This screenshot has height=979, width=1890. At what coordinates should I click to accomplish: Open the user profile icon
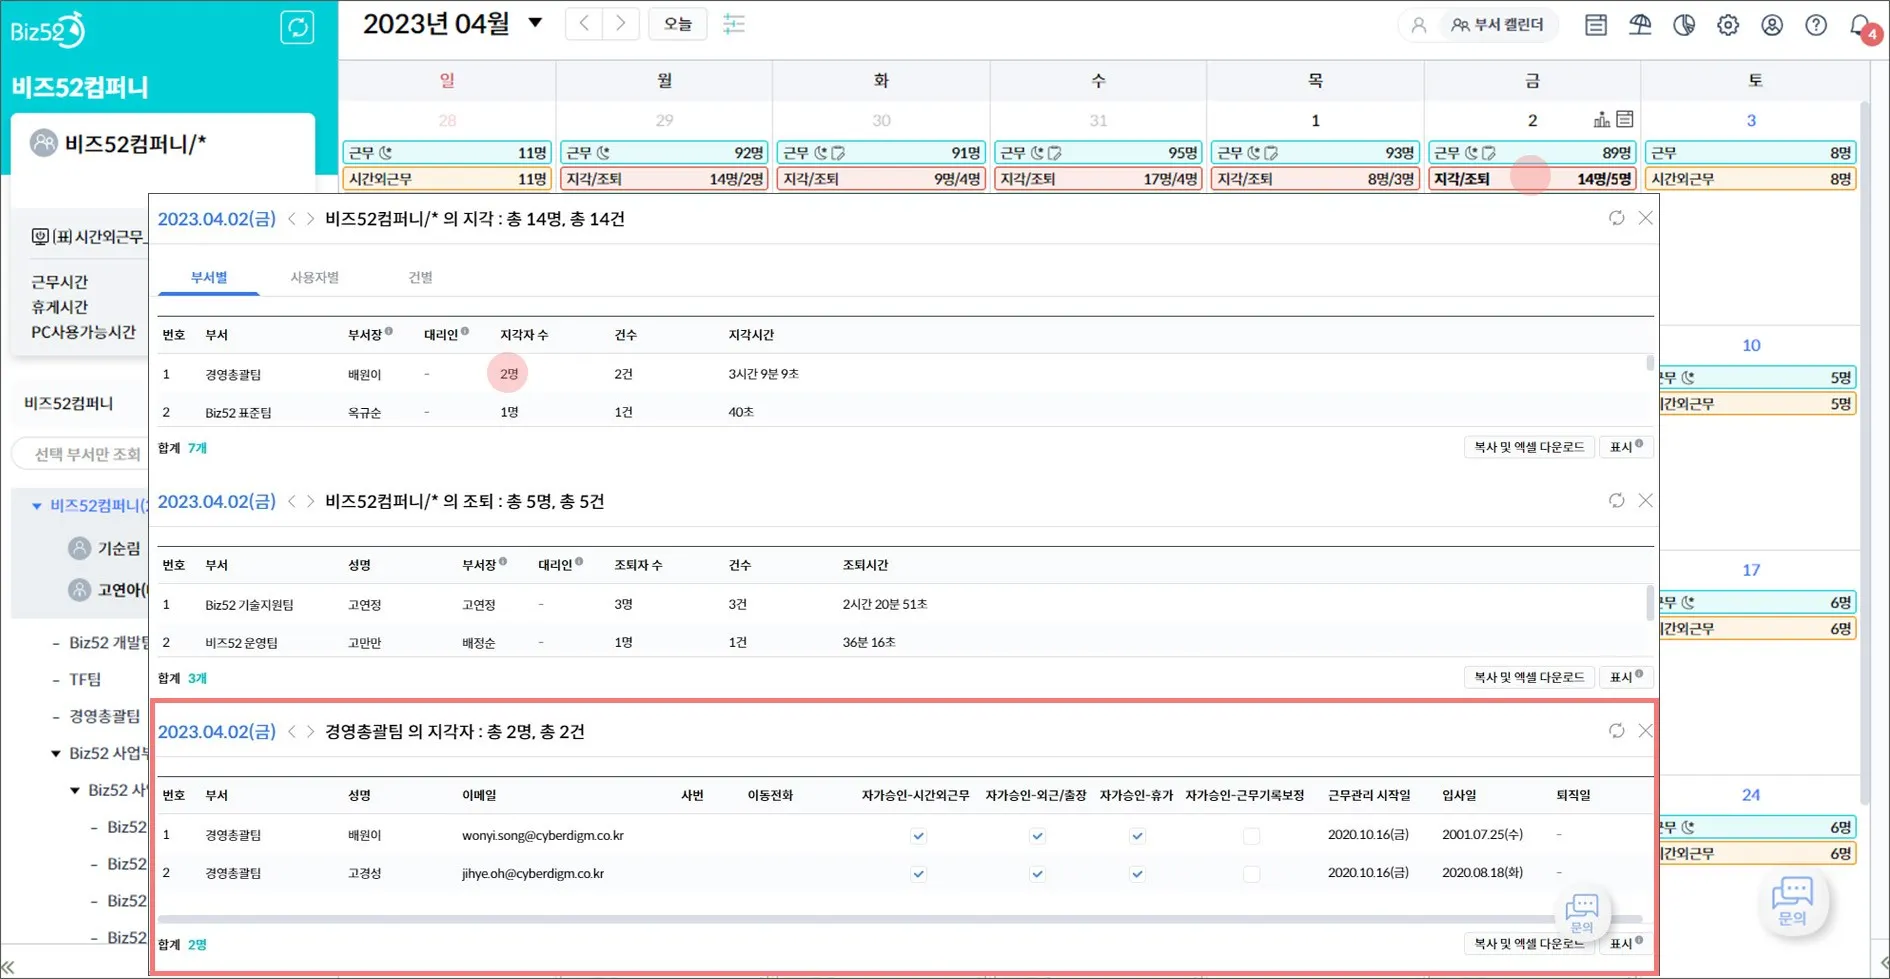click(x=1772, y=25)
